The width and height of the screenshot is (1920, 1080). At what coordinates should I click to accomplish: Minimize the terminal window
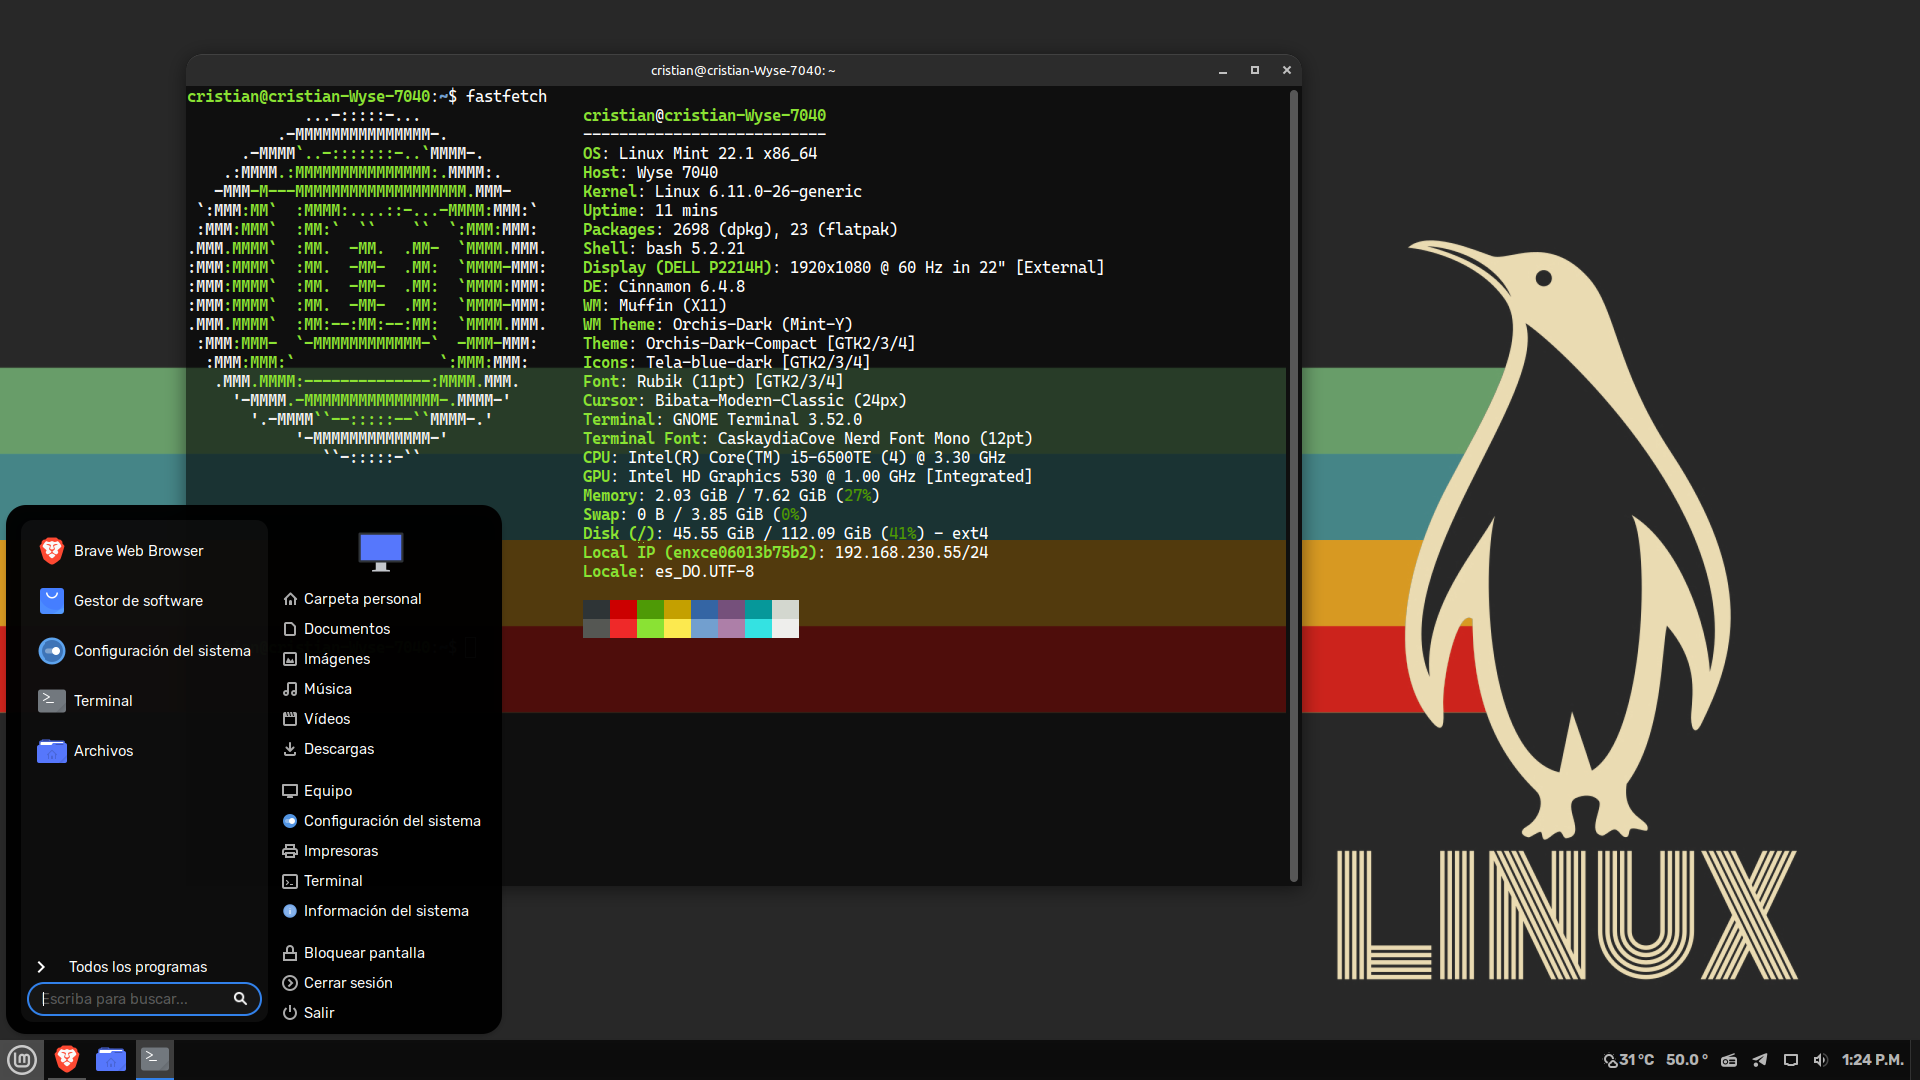(1223, 71)
